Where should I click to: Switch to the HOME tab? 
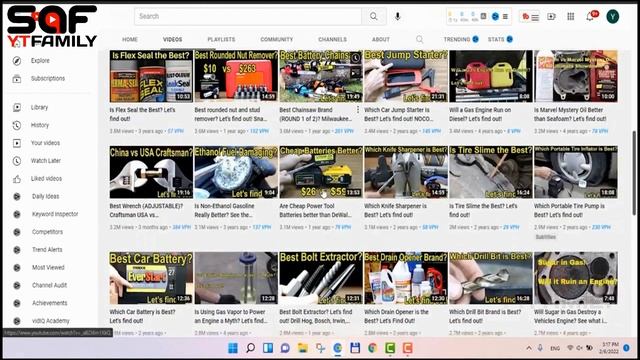[130, 39]
